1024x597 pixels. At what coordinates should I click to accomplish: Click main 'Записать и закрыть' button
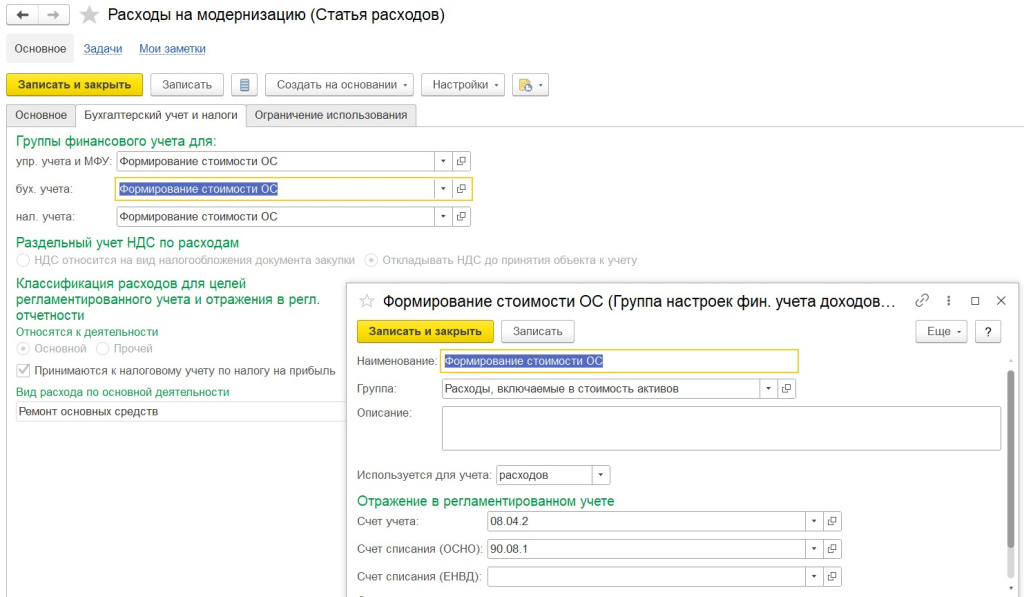(74, 85)
